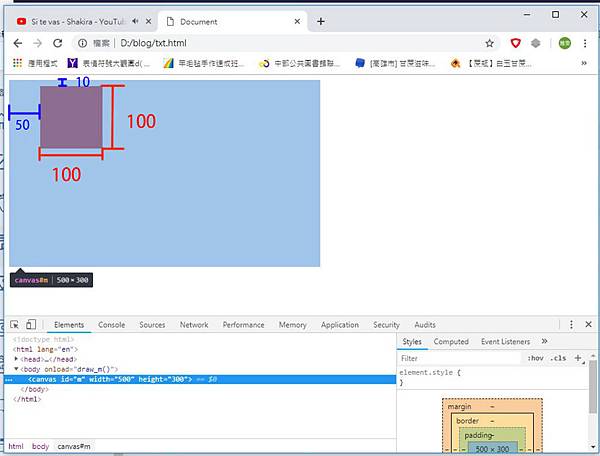Switch to the Elements panel
600x456 pixels.
click(x=69, y=325)
